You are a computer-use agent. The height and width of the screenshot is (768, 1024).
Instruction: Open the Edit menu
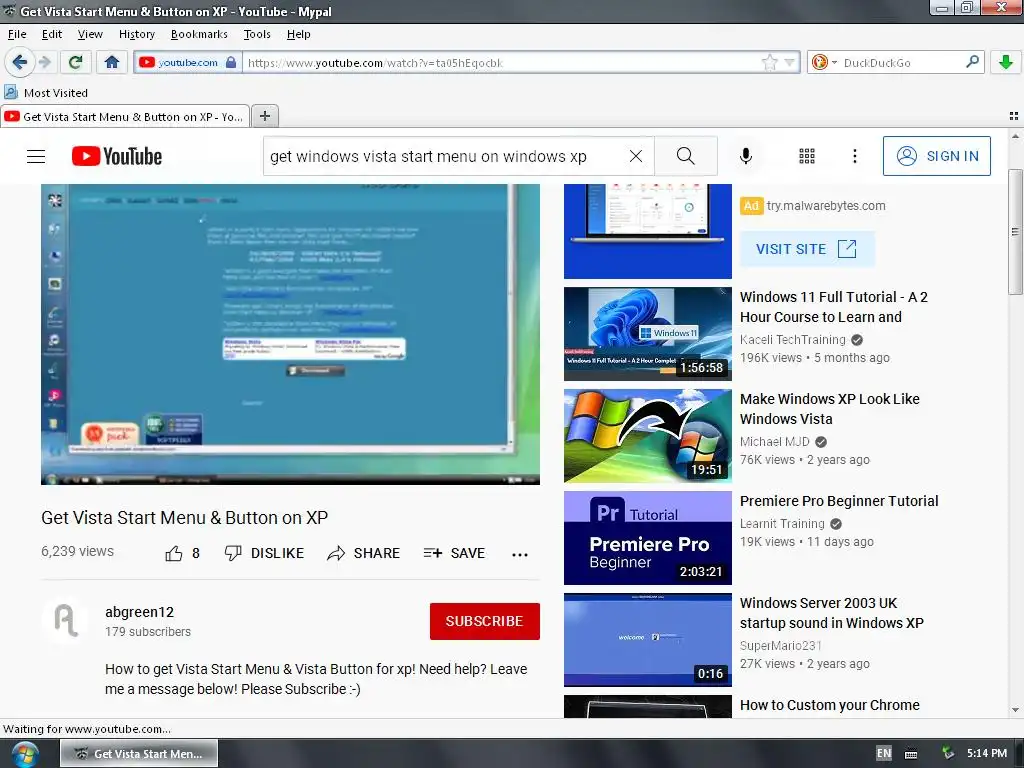[52, 34]
